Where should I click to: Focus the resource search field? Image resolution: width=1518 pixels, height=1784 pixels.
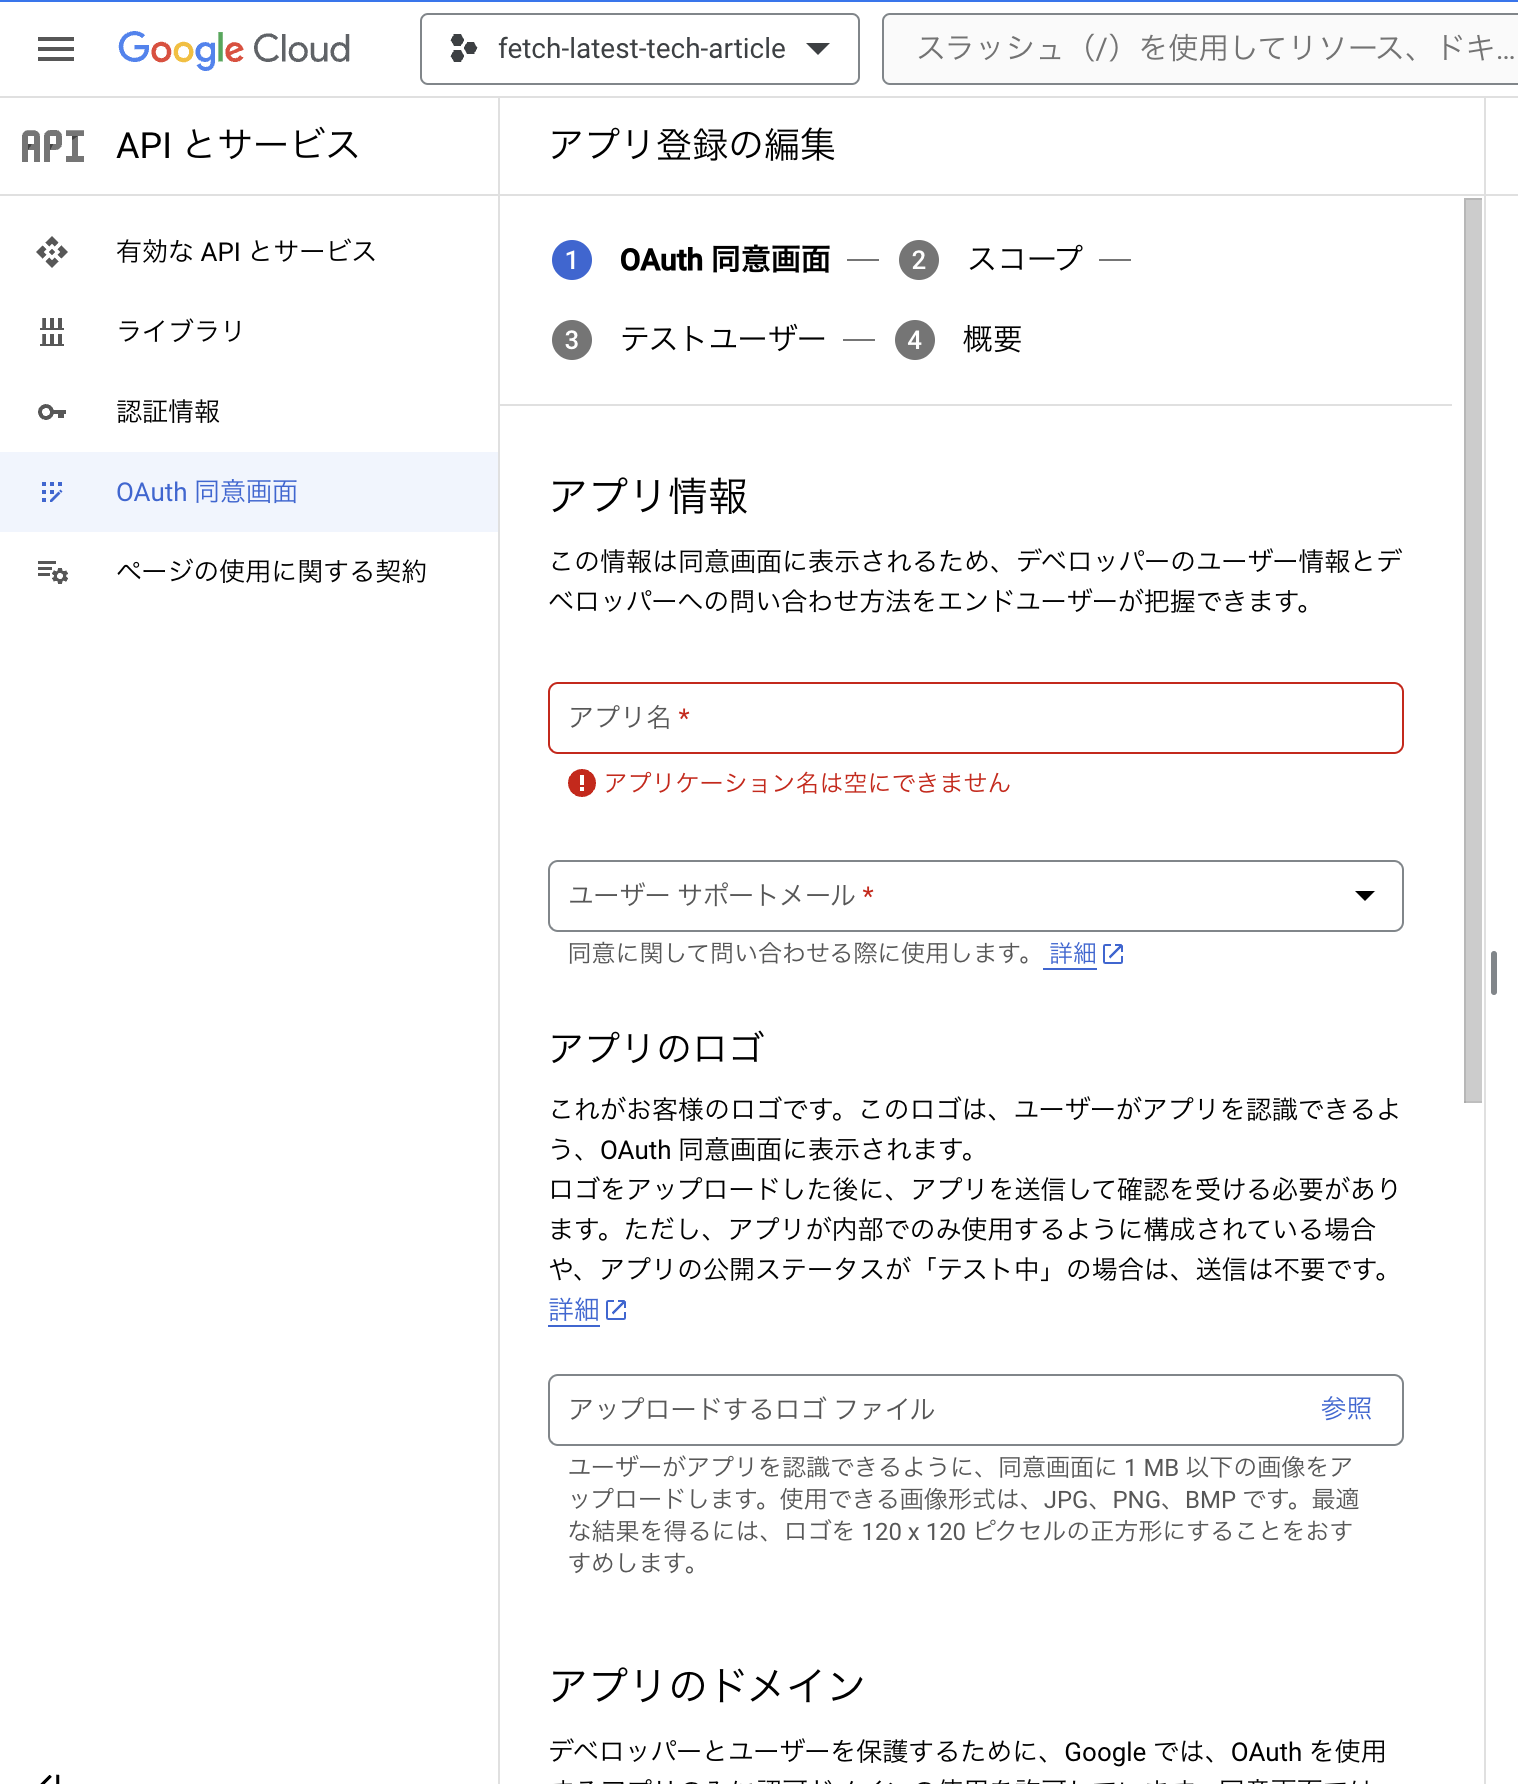1200,49
